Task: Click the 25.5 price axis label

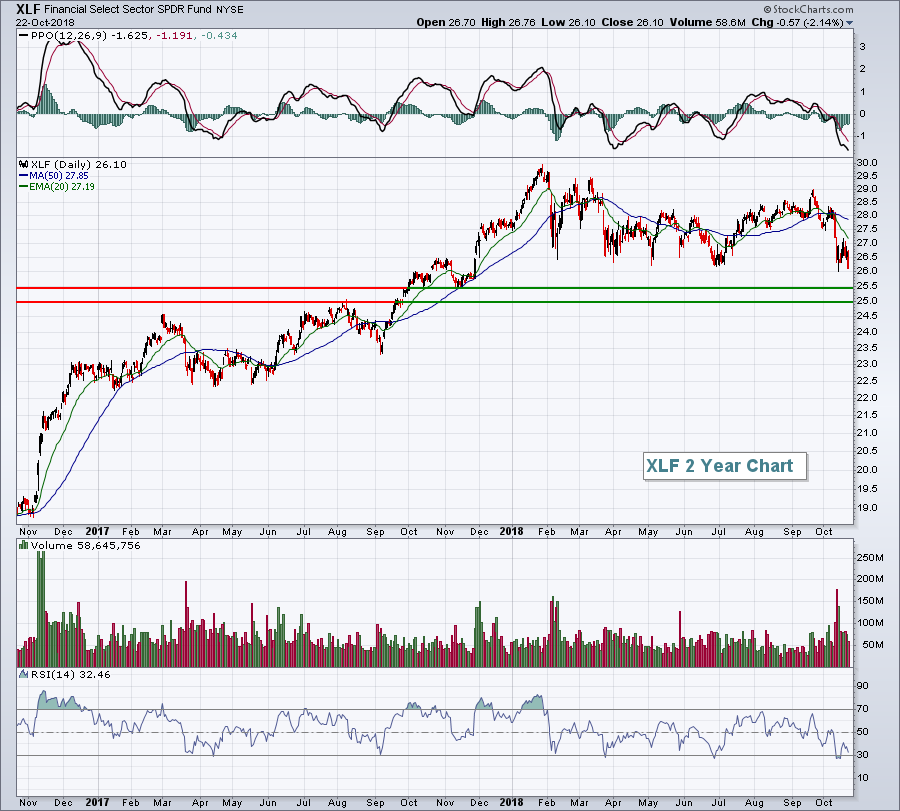Action: [867, 286]
